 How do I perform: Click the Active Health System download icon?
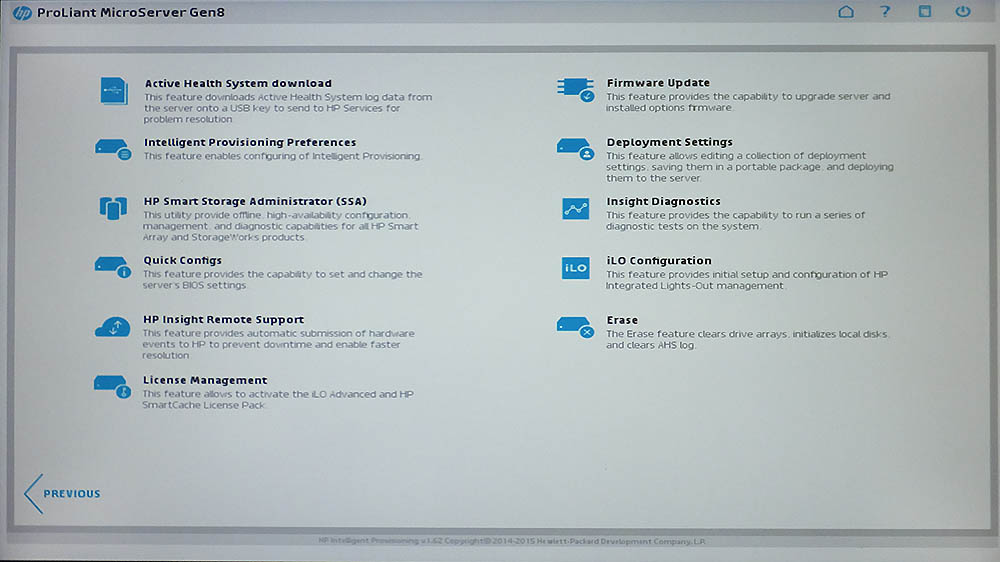[114, 91]
